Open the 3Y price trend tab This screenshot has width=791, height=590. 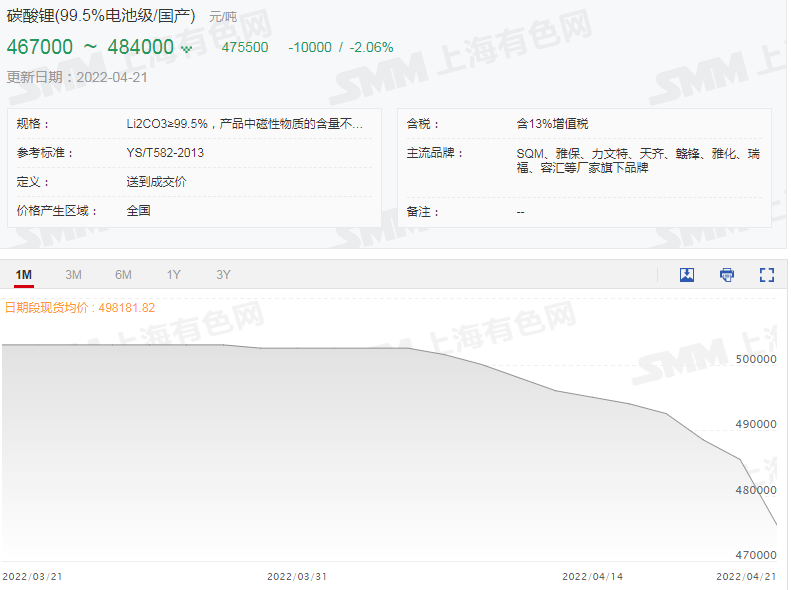tap(223, 275)
